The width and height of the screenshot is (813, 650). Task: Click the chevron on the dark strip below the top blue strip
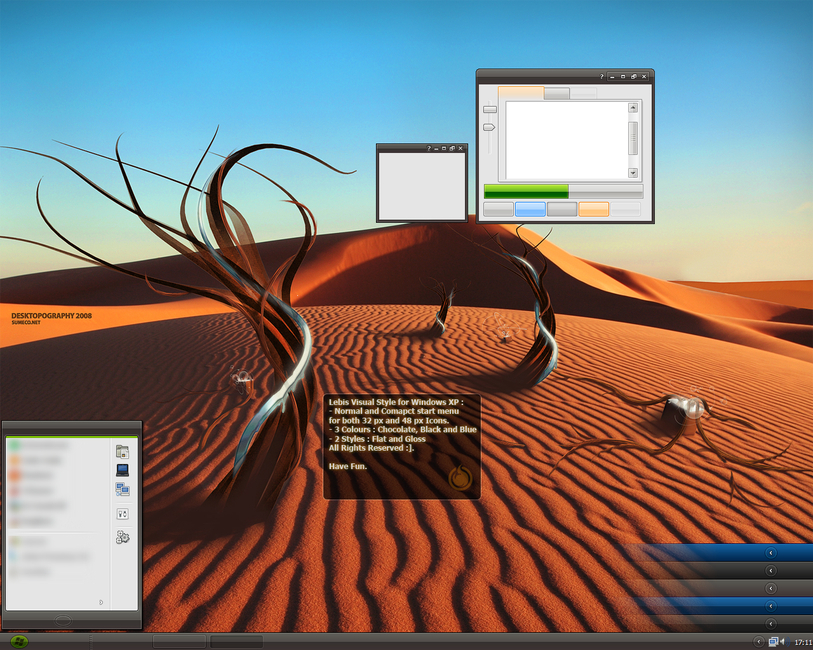point(770,570)
